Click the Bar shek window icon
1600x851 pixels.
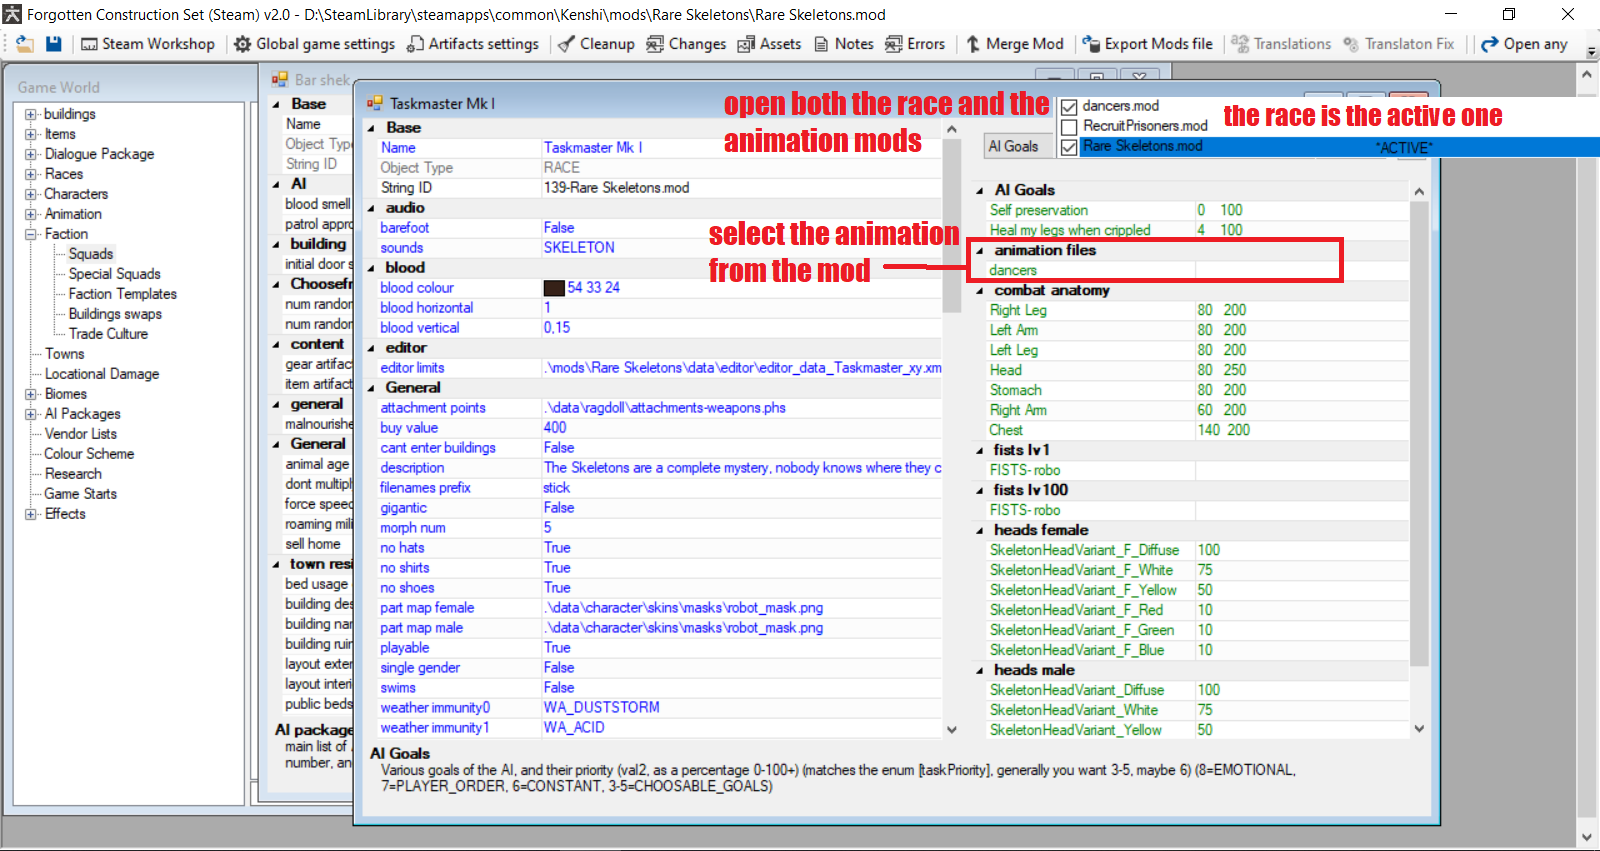pyautogui.click(x=280, y=79)
